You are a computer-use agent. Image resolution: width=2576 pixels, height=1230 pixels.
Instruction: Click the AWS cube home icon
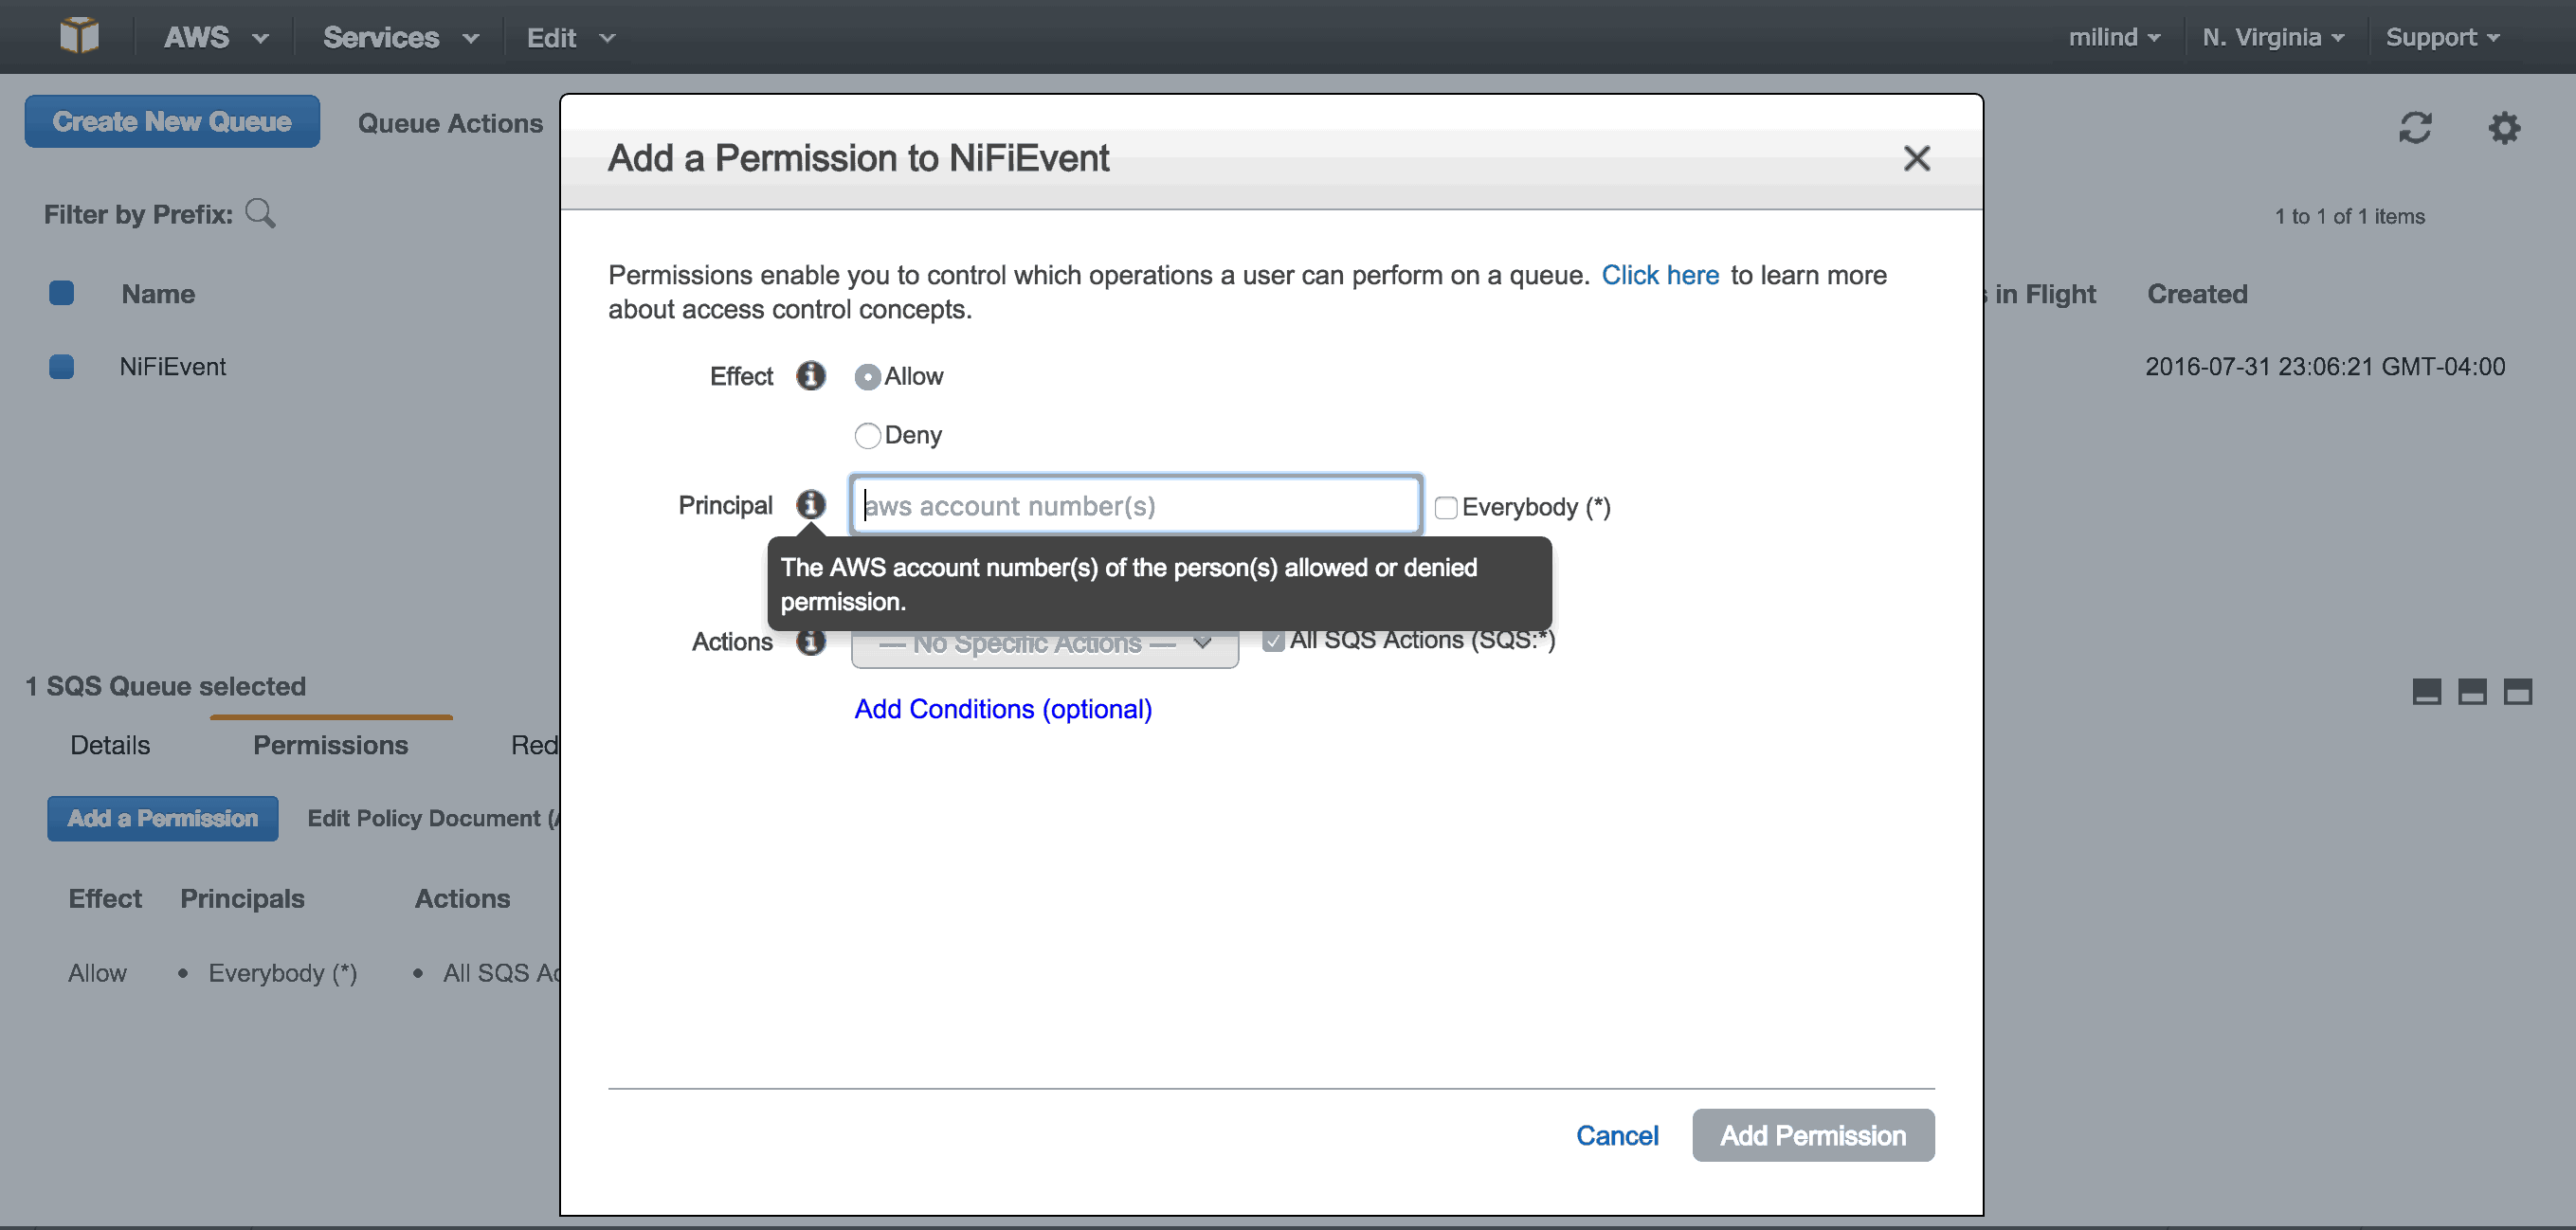coord(80,36)
